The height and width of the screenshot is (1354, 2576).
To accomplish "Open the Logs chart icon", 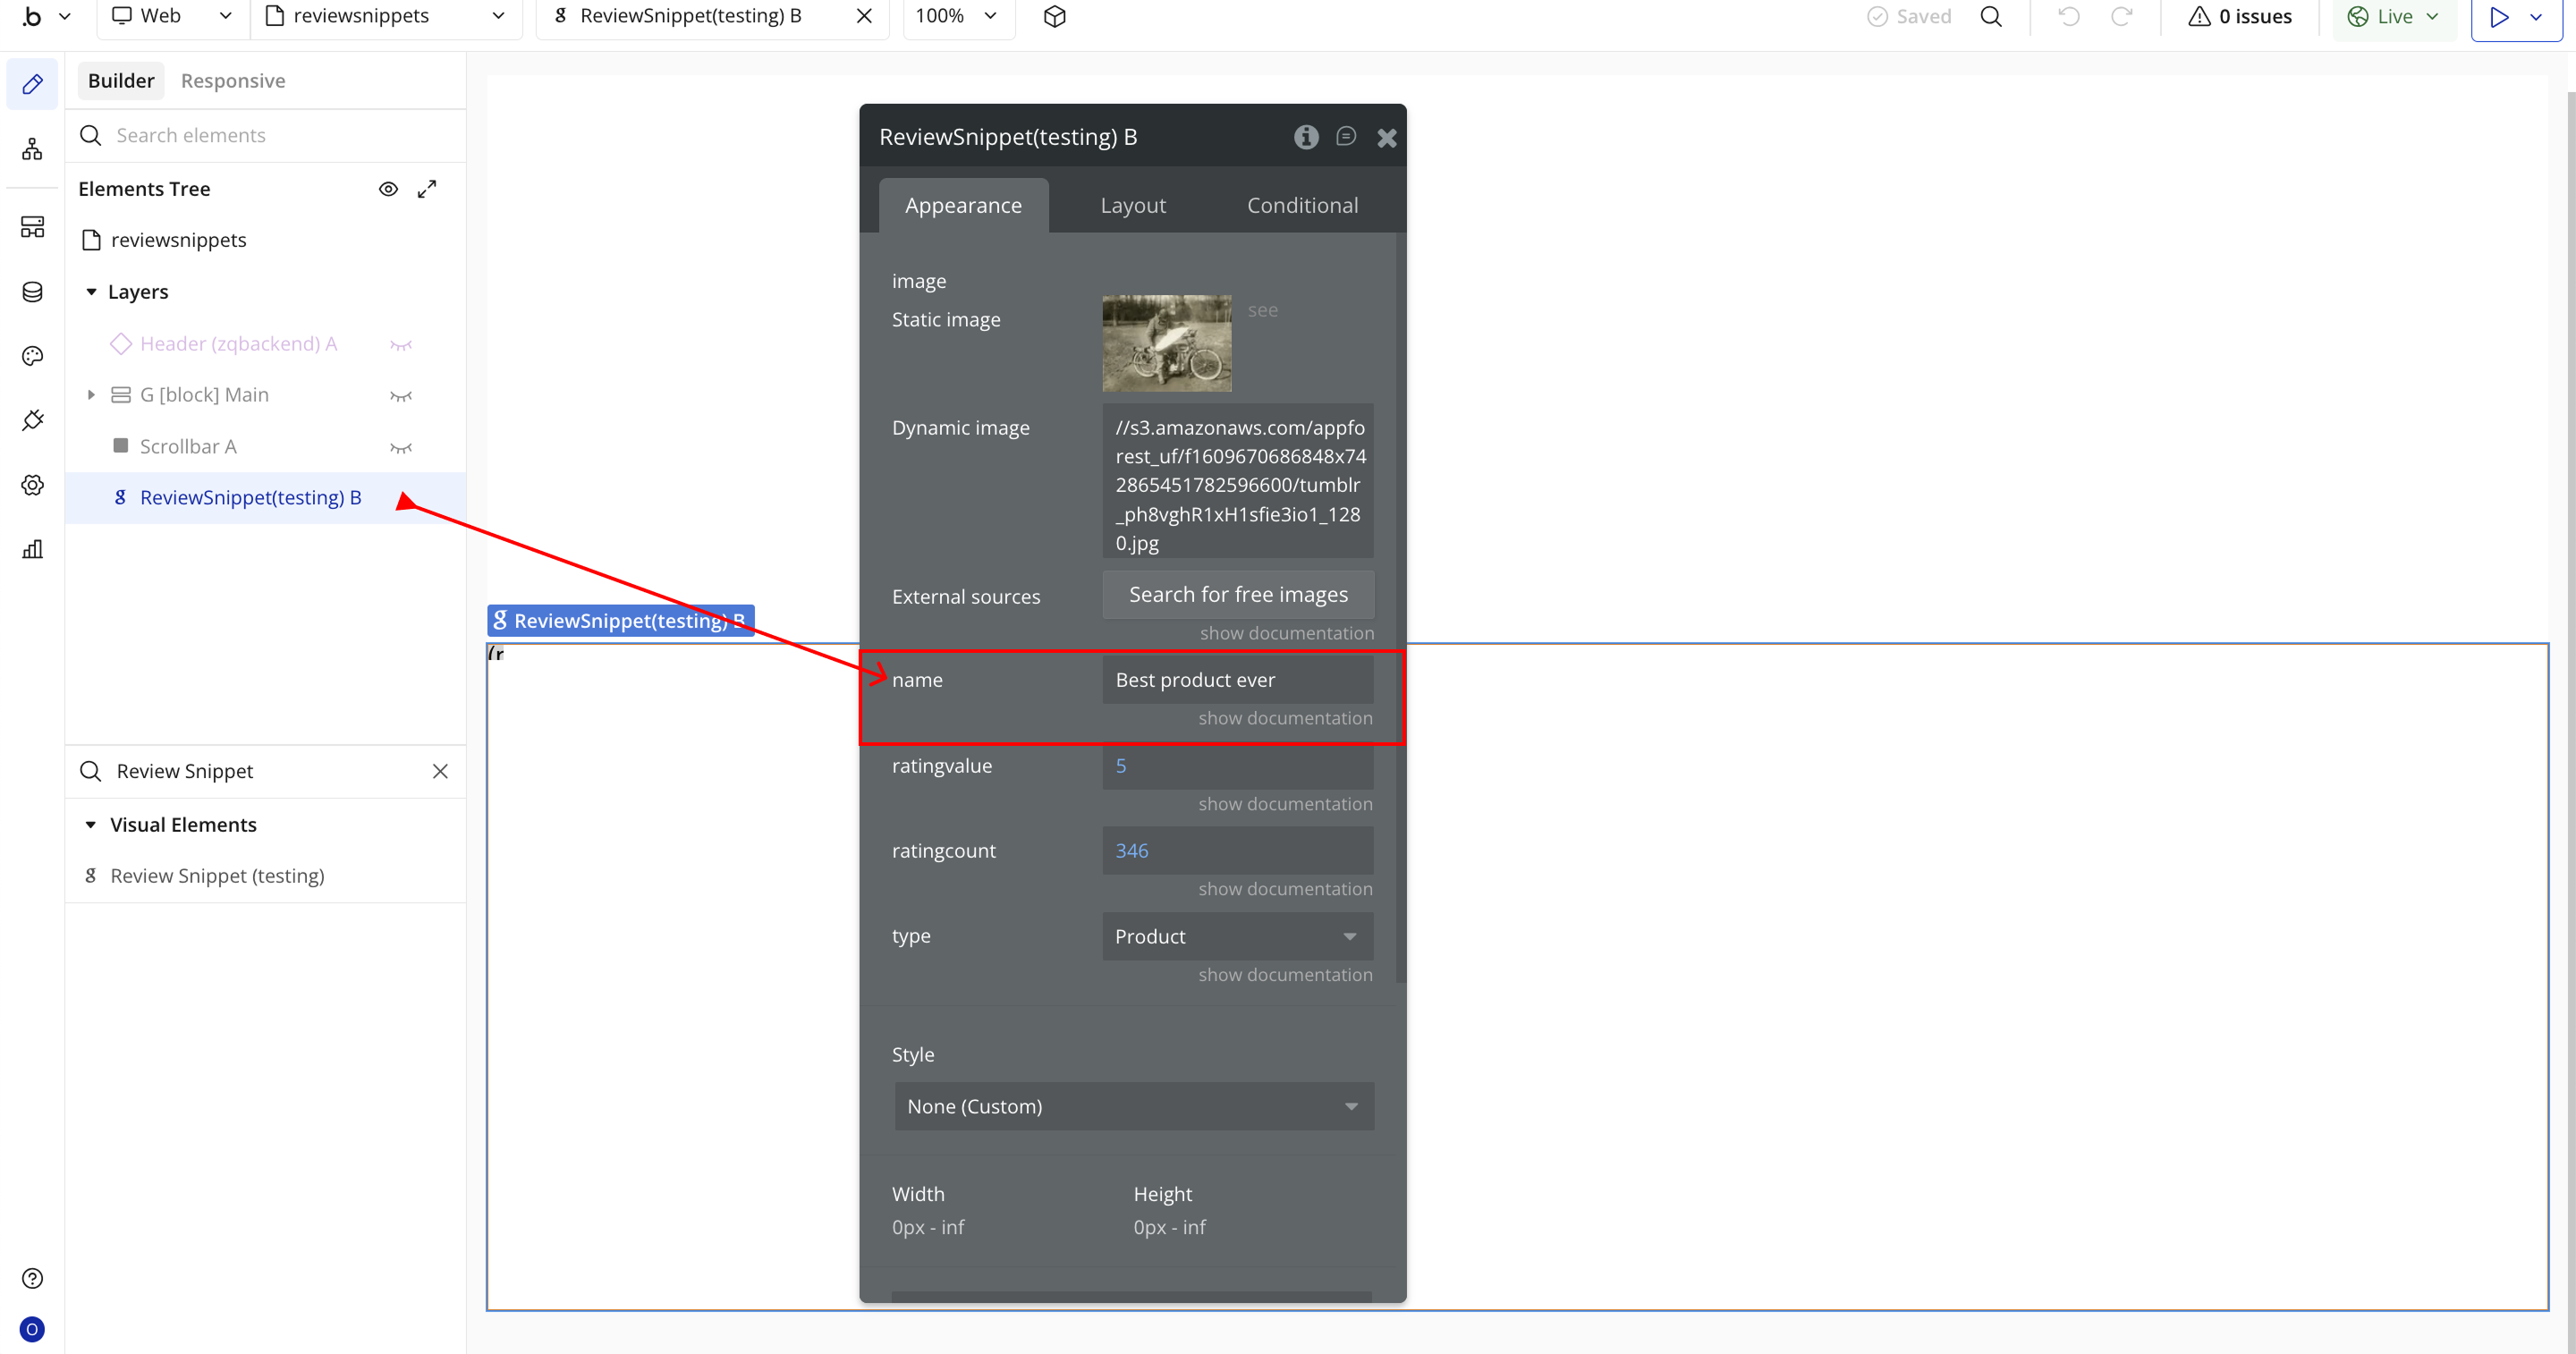I will [x=32, y=549].
